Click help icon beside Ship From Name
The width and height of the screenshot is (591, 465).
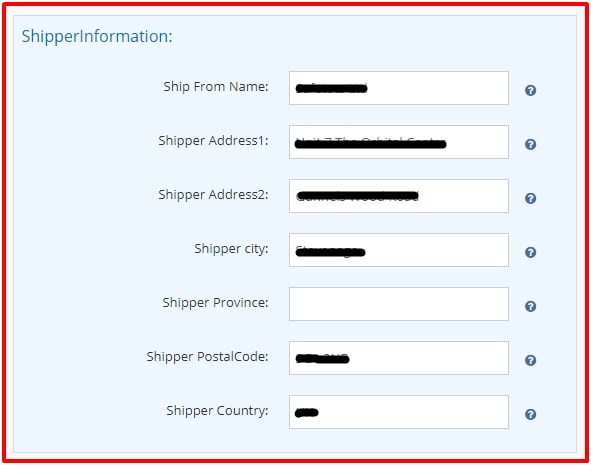[530, 90]
